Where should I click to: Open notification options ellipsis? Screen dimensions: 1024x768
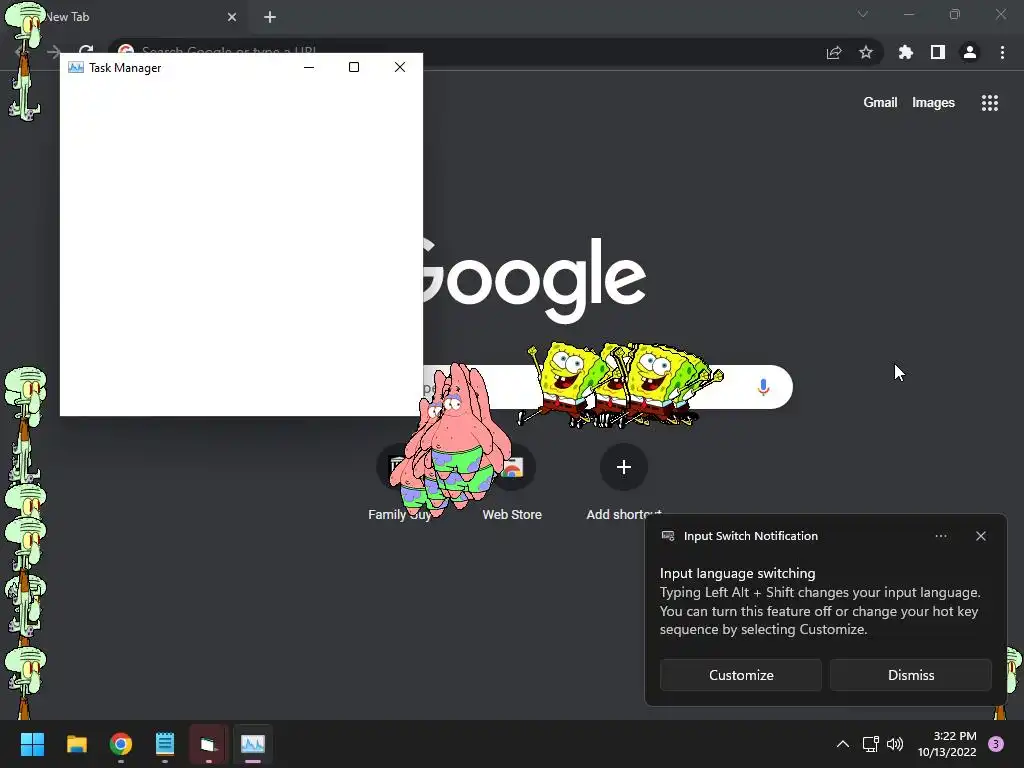[x=941, y=536]
